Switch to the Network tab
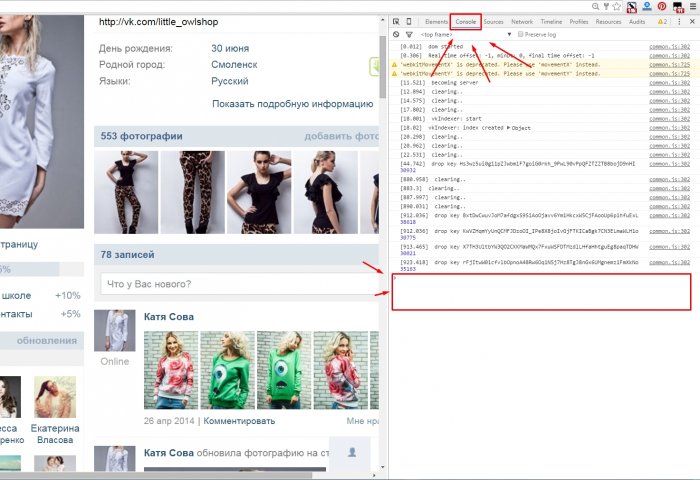 click(522, 21)
